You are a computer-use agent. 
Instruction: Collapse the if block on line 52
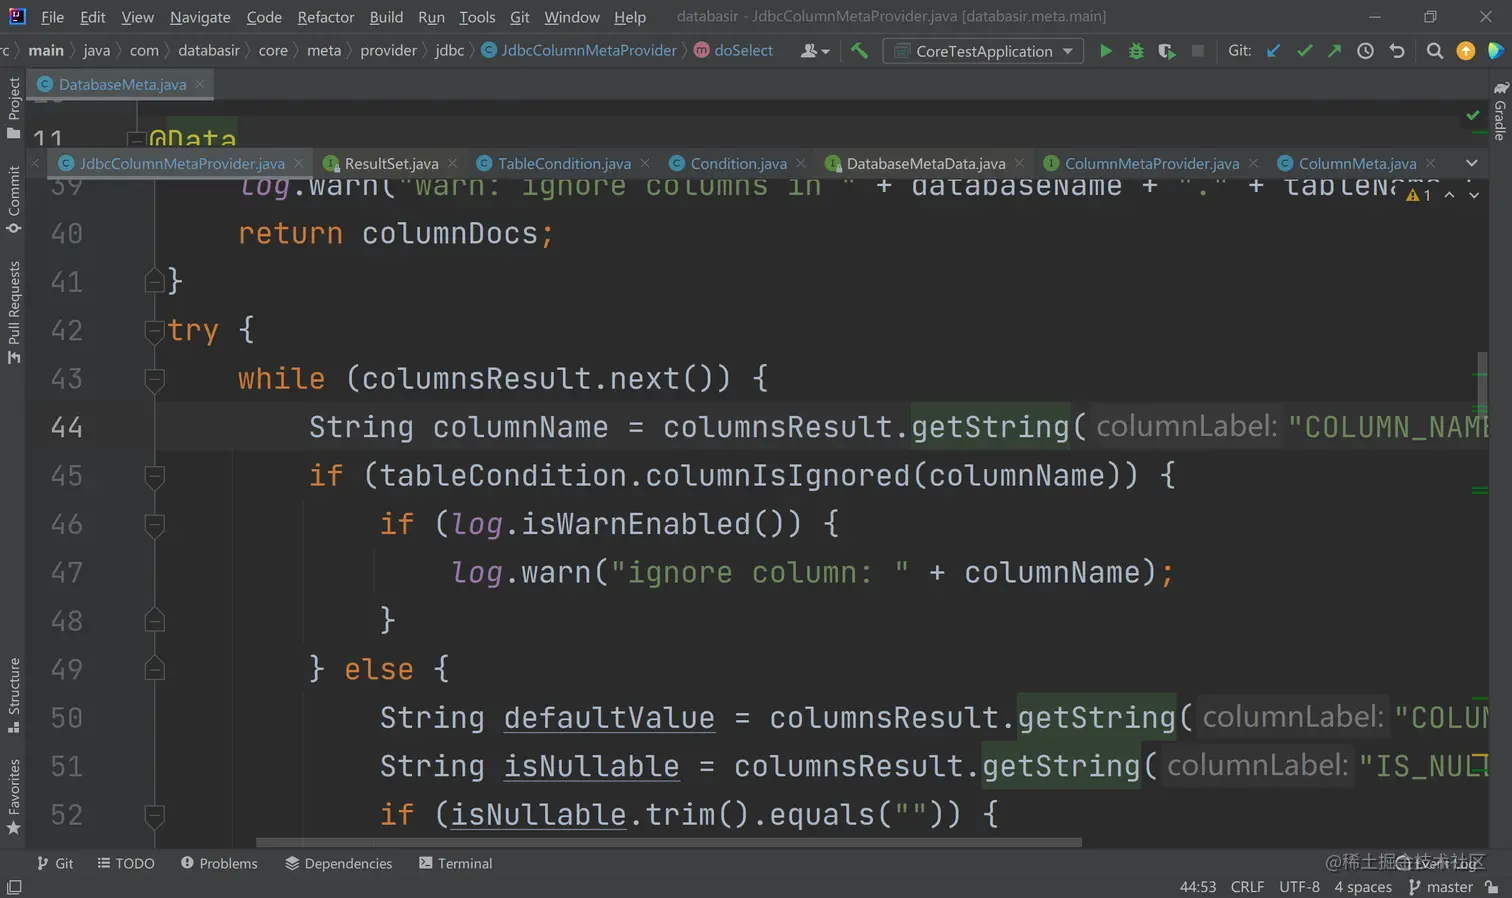pos(154,815)
